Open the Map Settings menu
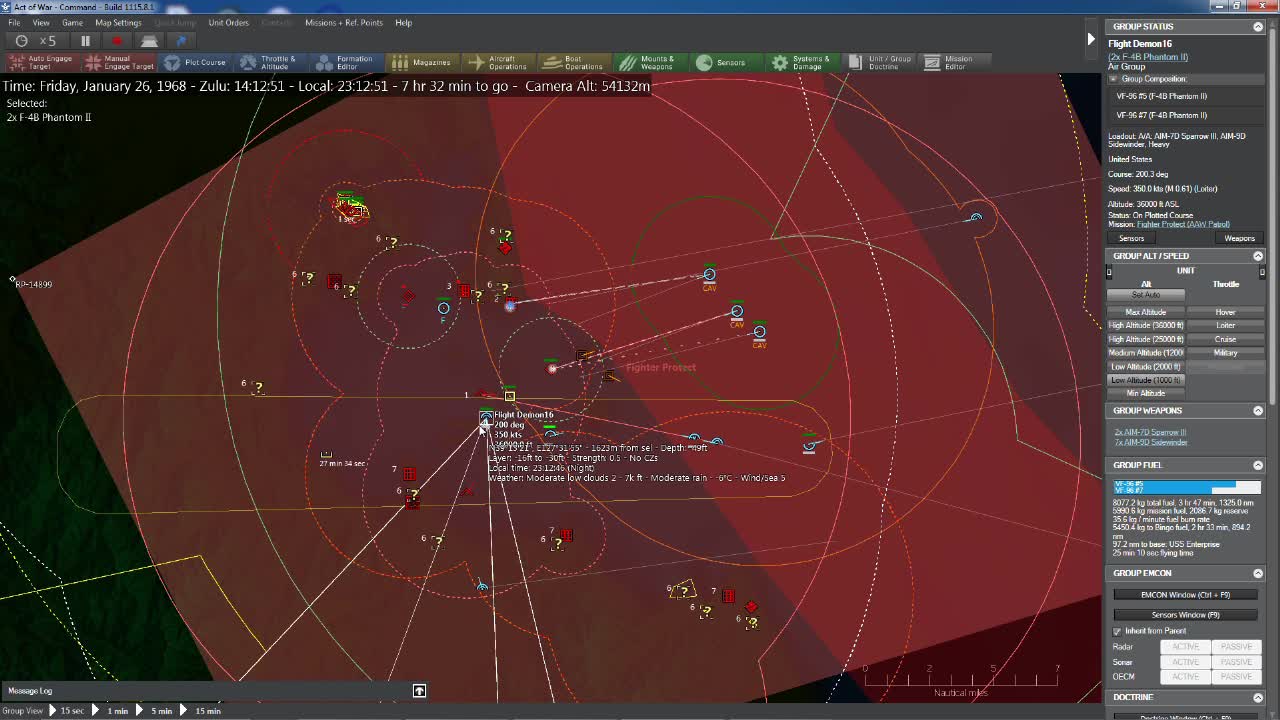This screenshot has width=1280, height=720. 118,22
